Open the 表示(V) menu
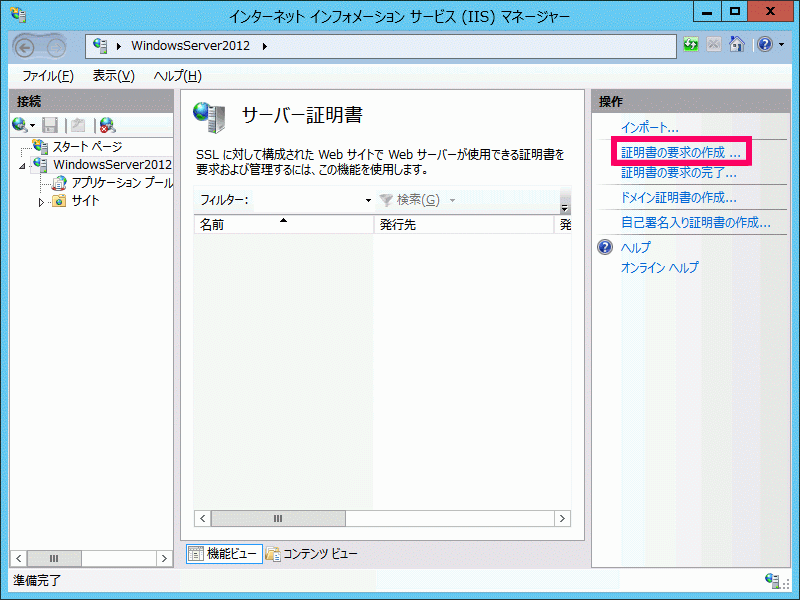This screenshot has height=600, width=800. click(113, 76)
